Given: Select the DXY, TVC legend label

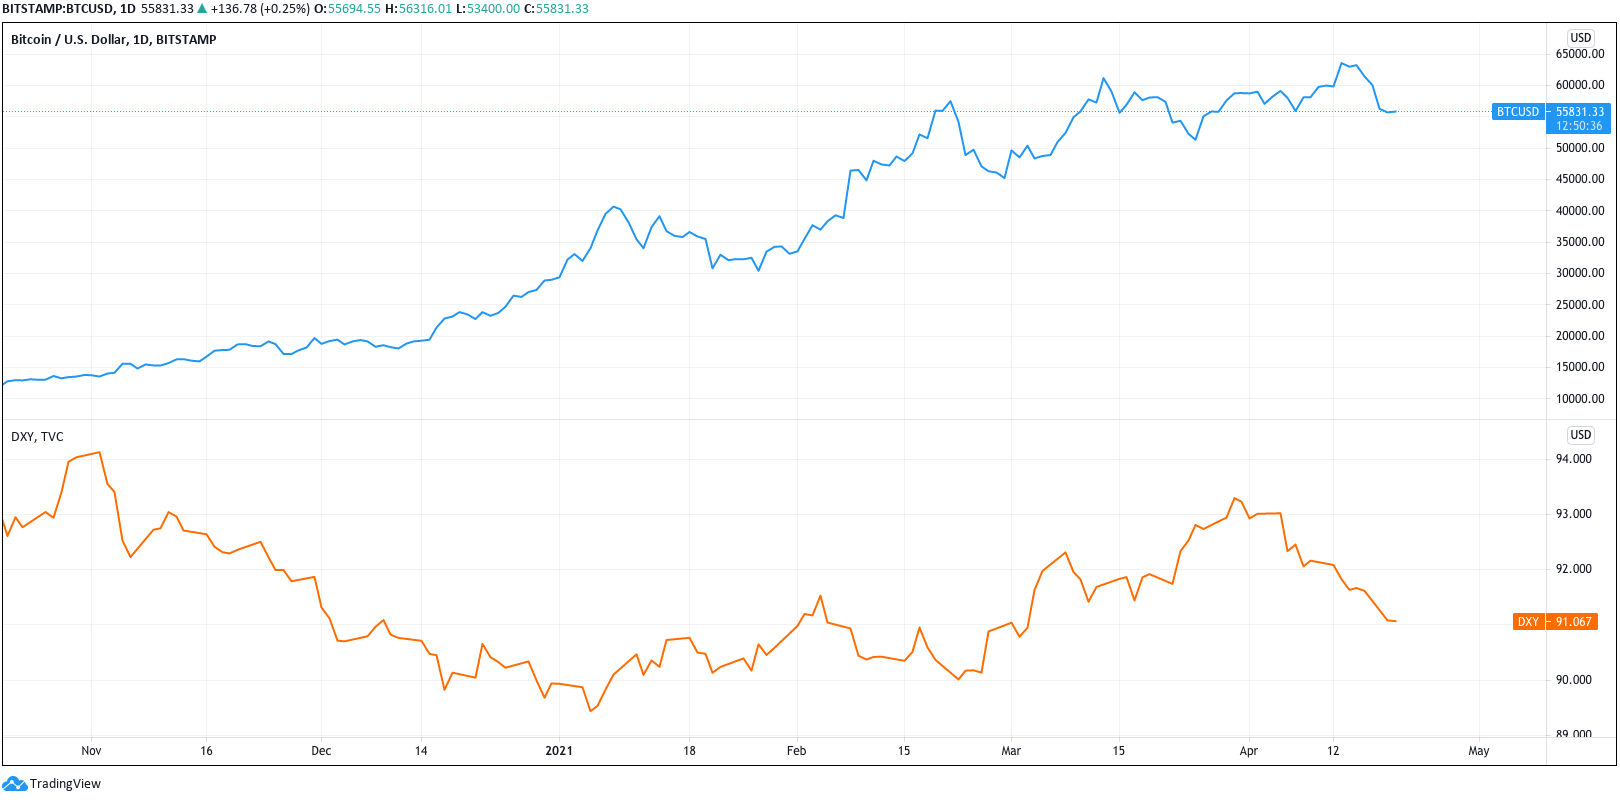Looking at the screenshot, I should point(37,437).
